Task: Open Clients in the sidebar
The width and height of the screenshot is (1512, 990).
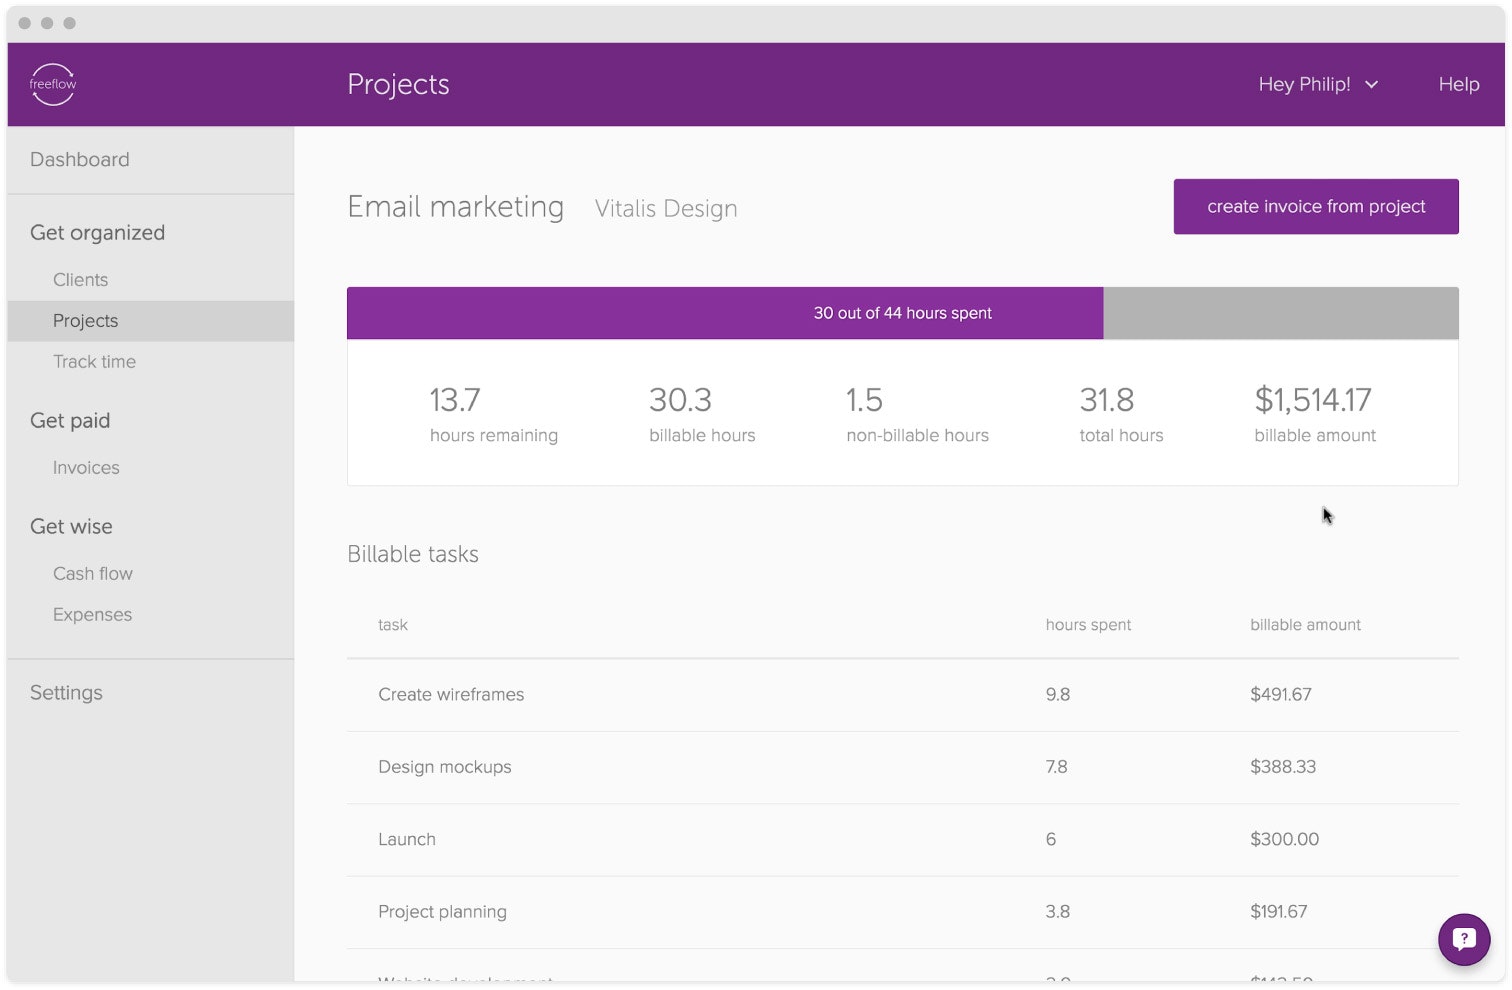Action: [x=80, y=280]
